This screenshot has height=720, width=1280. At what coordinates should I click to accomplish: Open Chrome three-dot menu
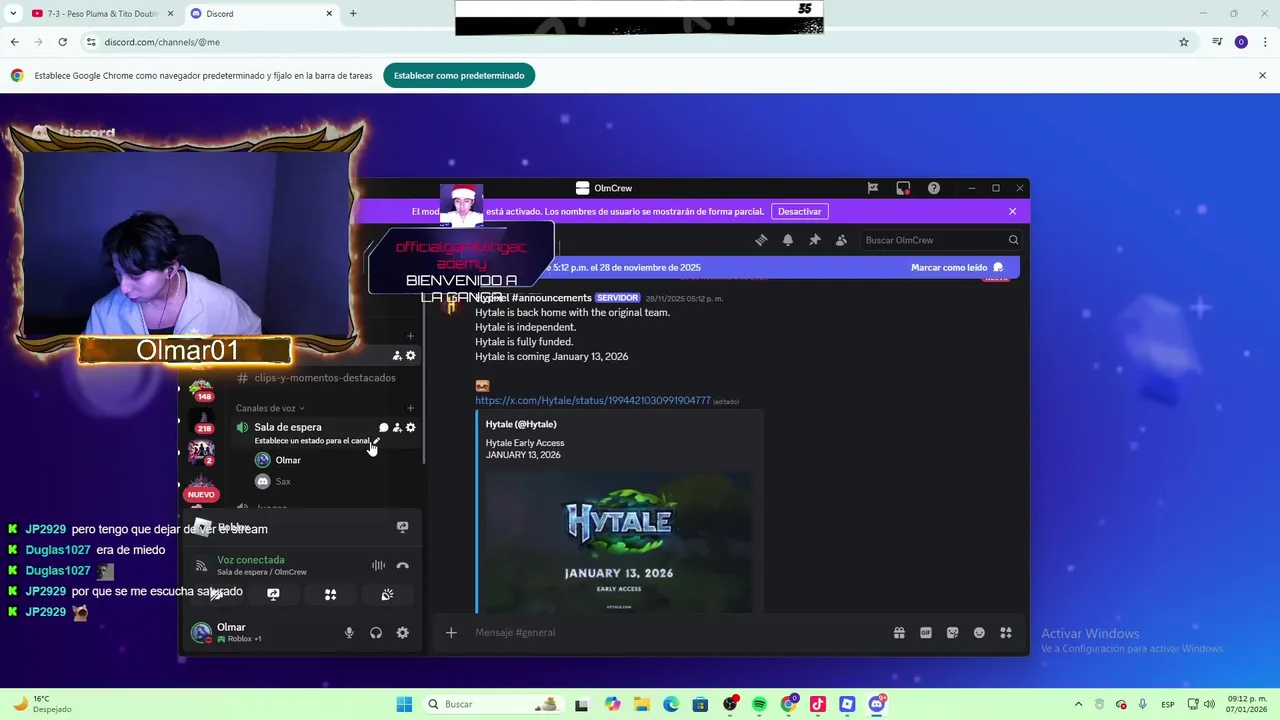pos(1265,42)
